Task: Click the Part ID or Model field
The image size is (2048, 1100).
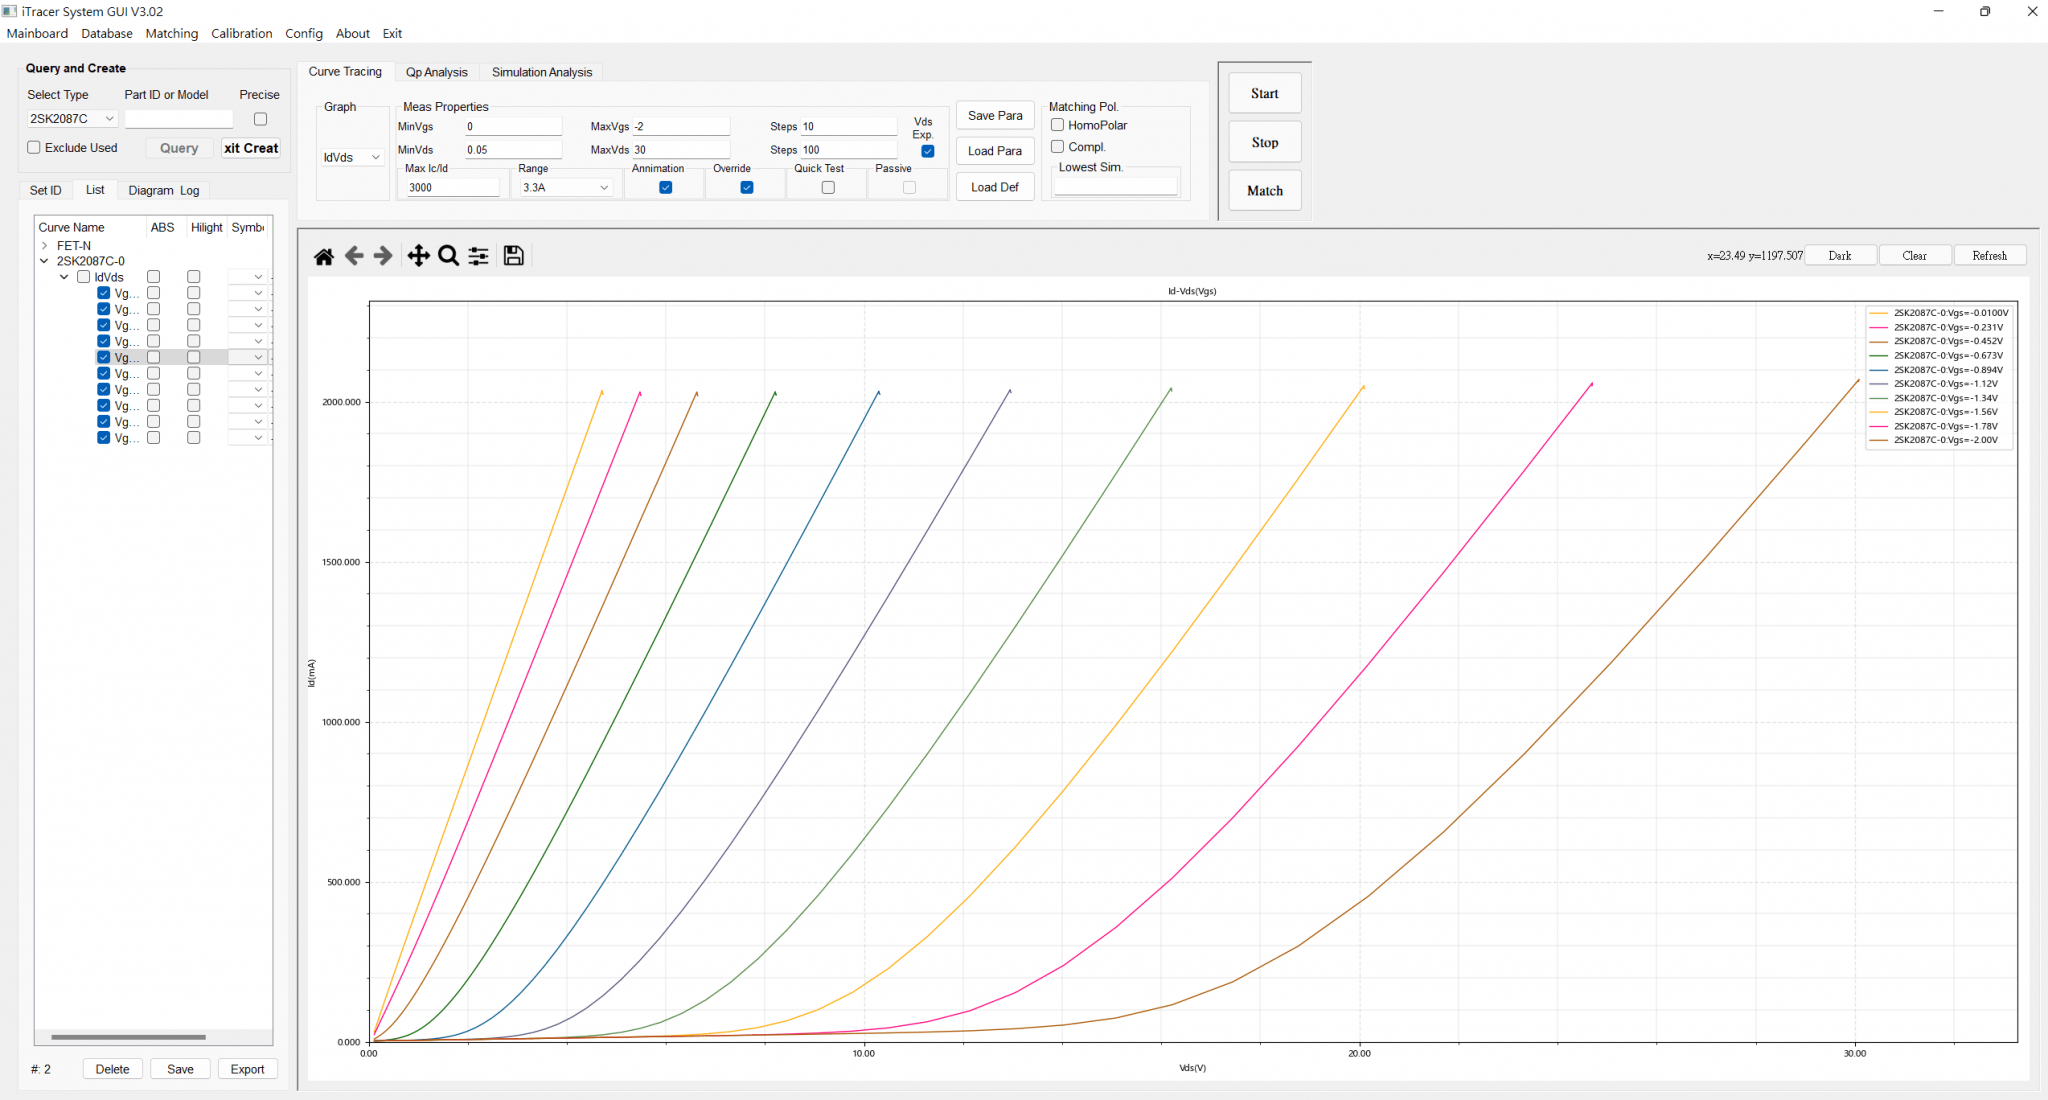Action: pos(178,118)
